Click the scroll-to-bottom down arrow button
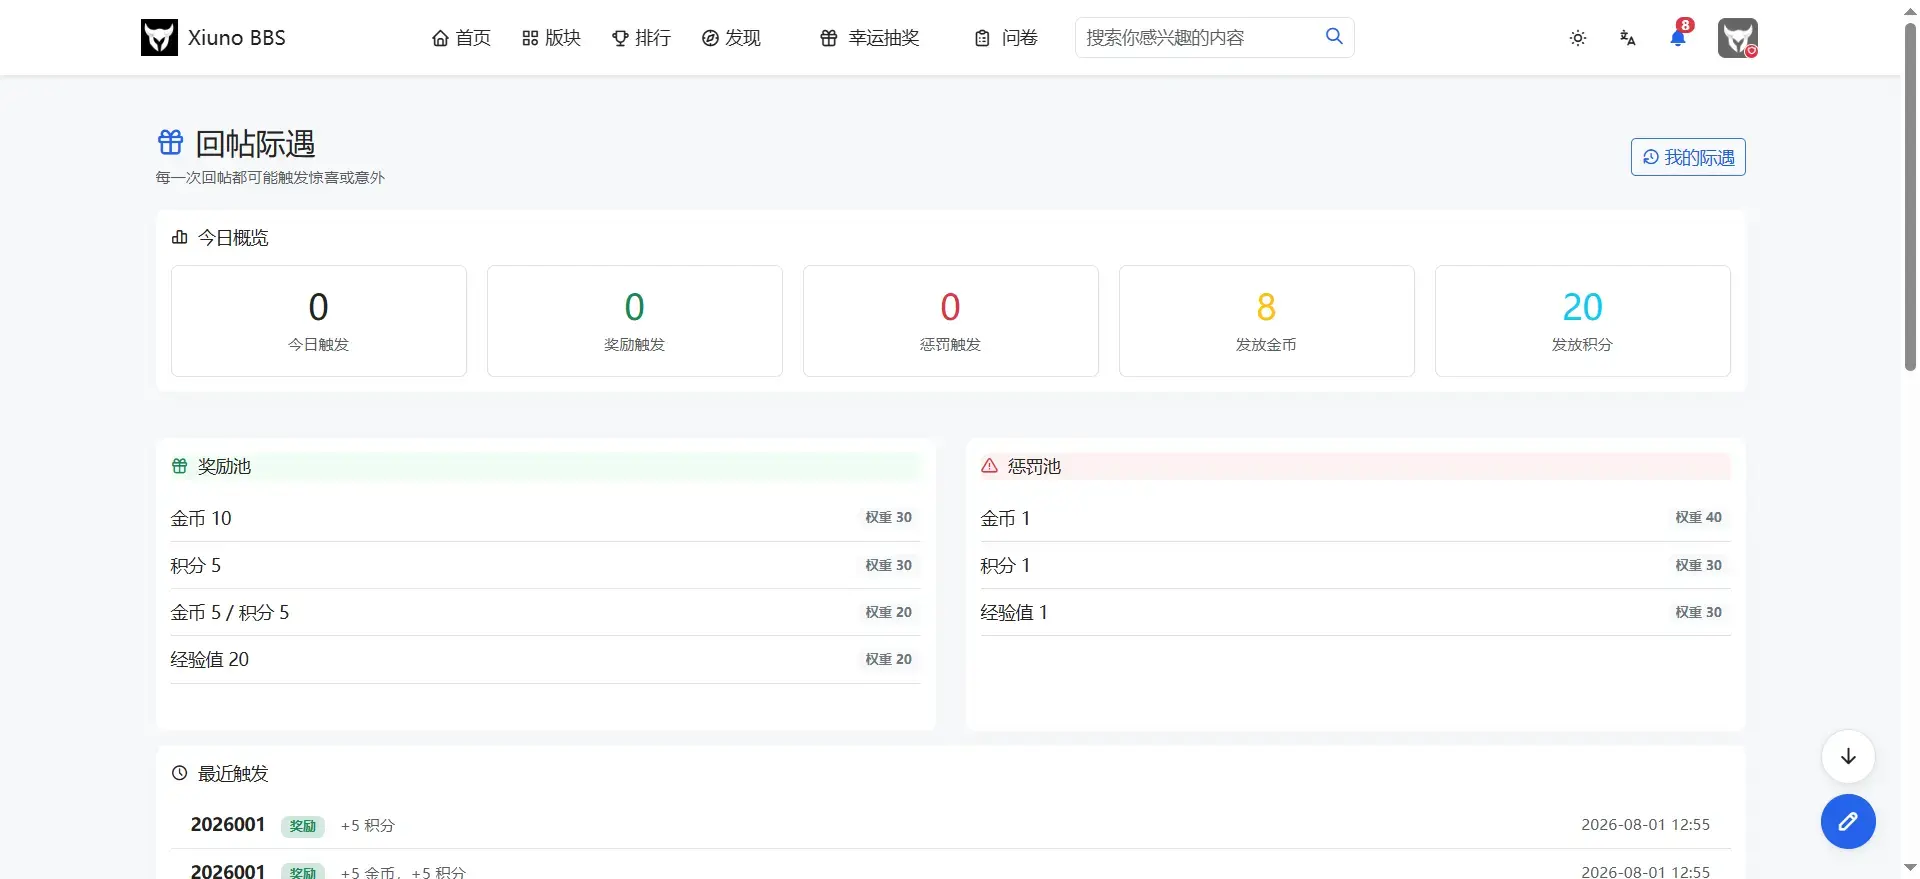 1848,757
